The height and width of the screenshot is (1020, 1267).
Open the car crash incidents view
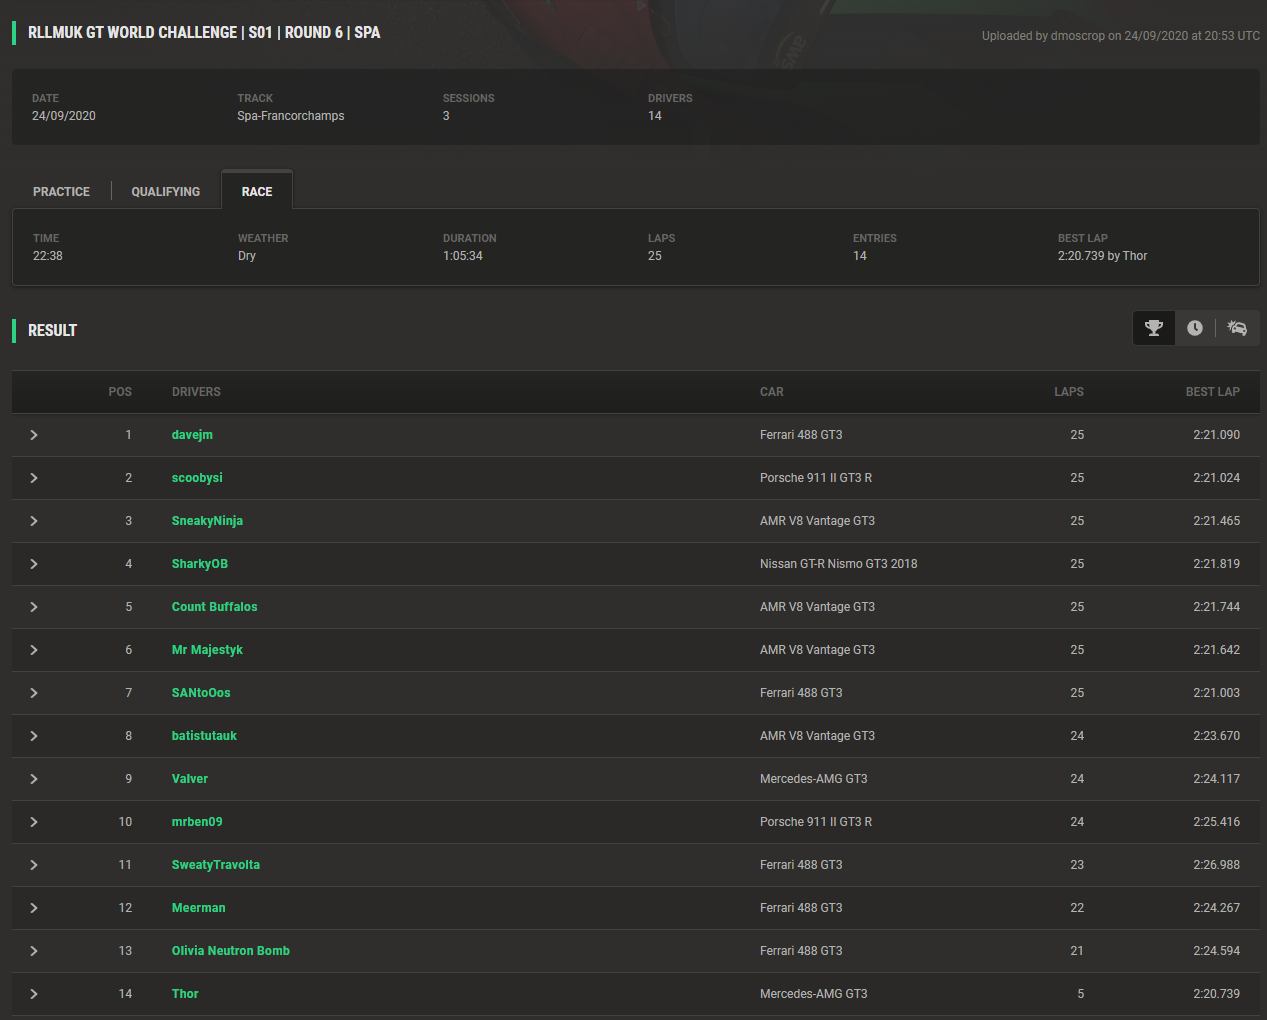pos(1237,328)
